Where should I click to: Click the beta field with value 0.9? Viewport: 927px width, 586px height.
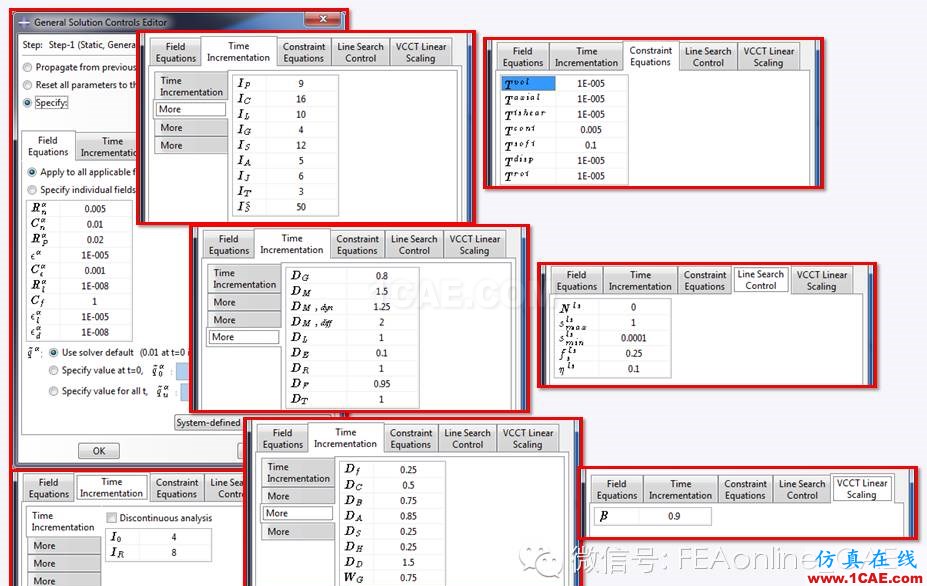pyautogui.click(x=674, y=516)
